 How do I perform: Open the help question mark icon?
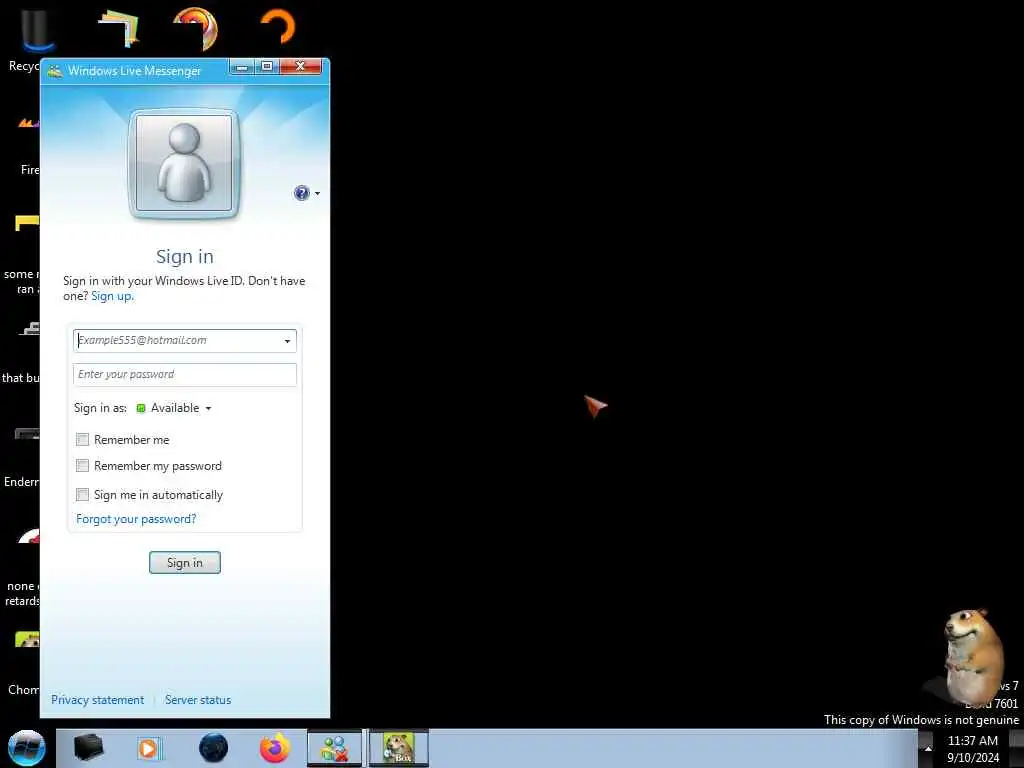(301, 193)
